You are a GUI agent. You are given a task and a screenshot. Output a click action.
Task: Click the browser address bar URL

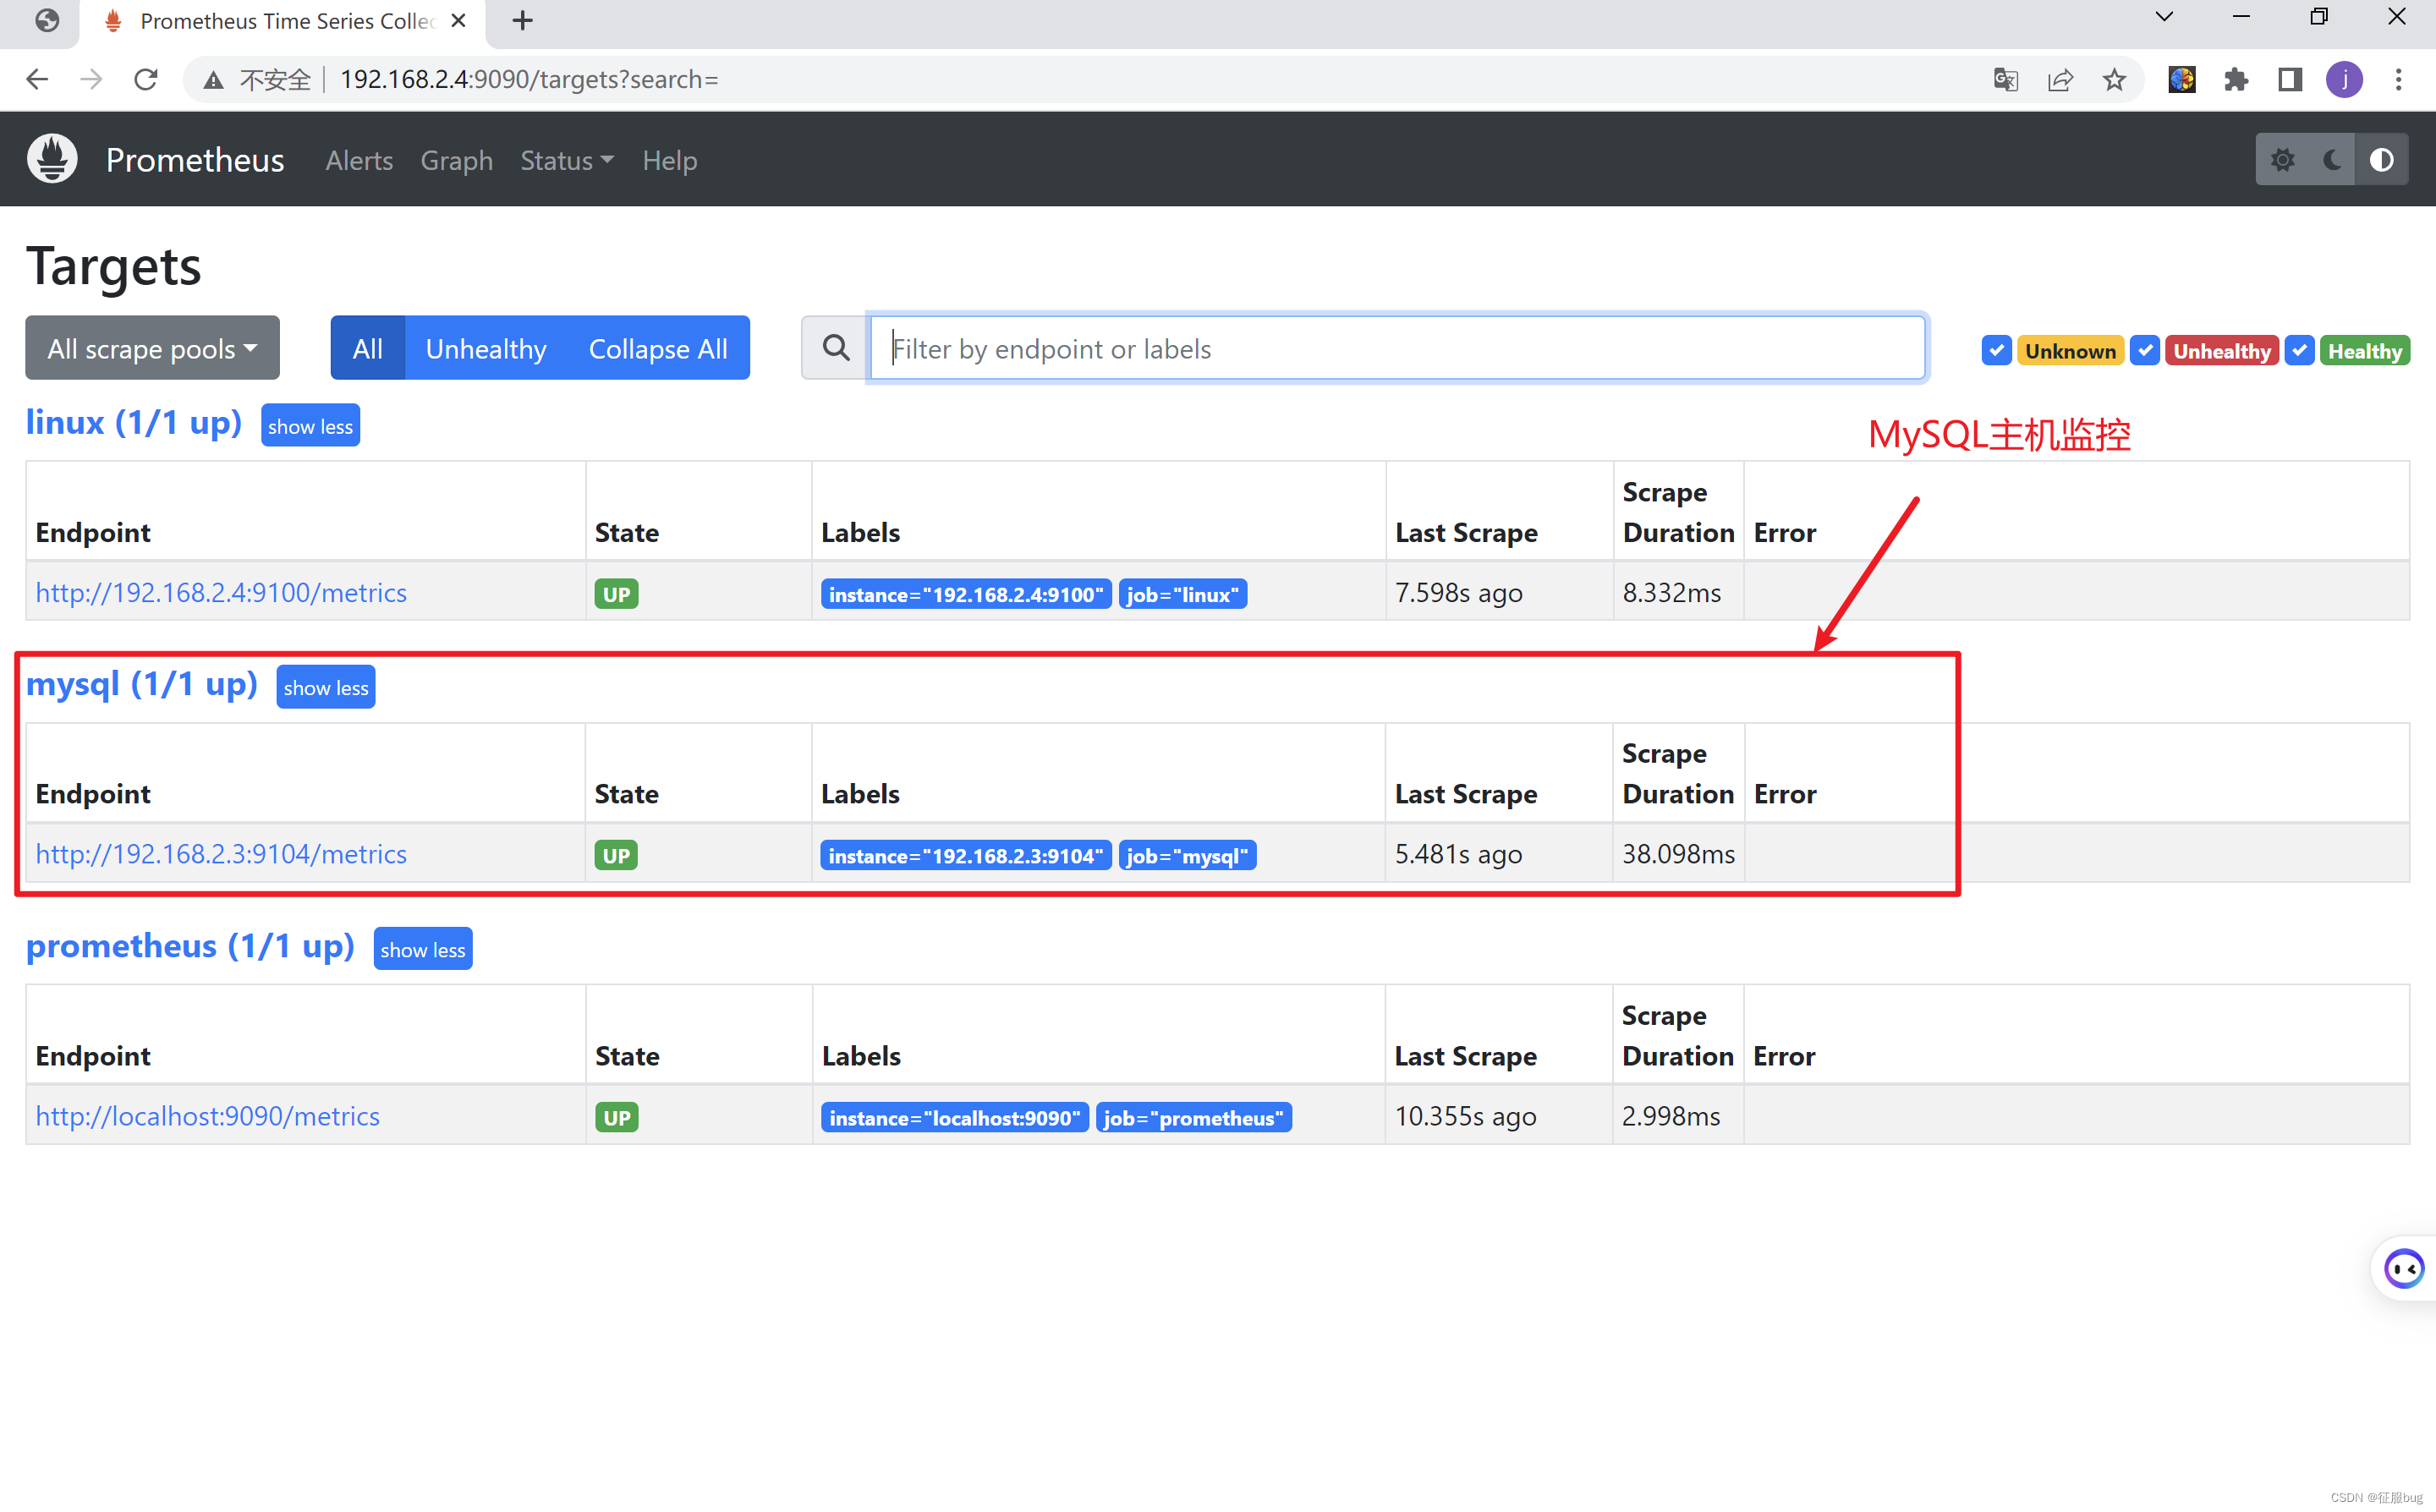tap(529, 79)
